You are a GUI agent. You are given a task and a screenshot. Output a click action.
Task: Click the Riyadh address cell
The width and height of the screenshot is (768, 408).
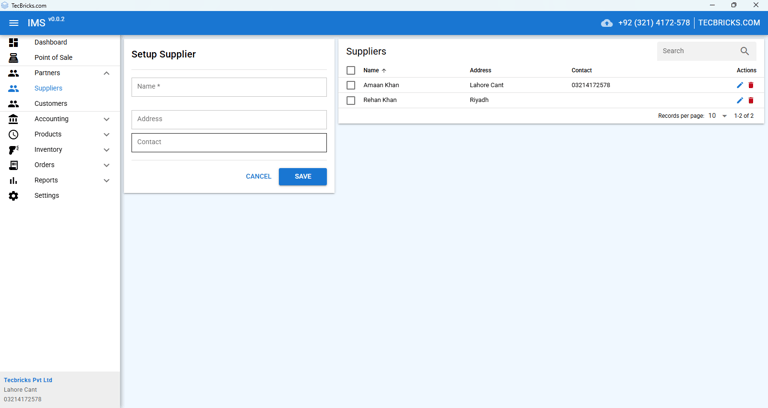[x=479, y=100]
